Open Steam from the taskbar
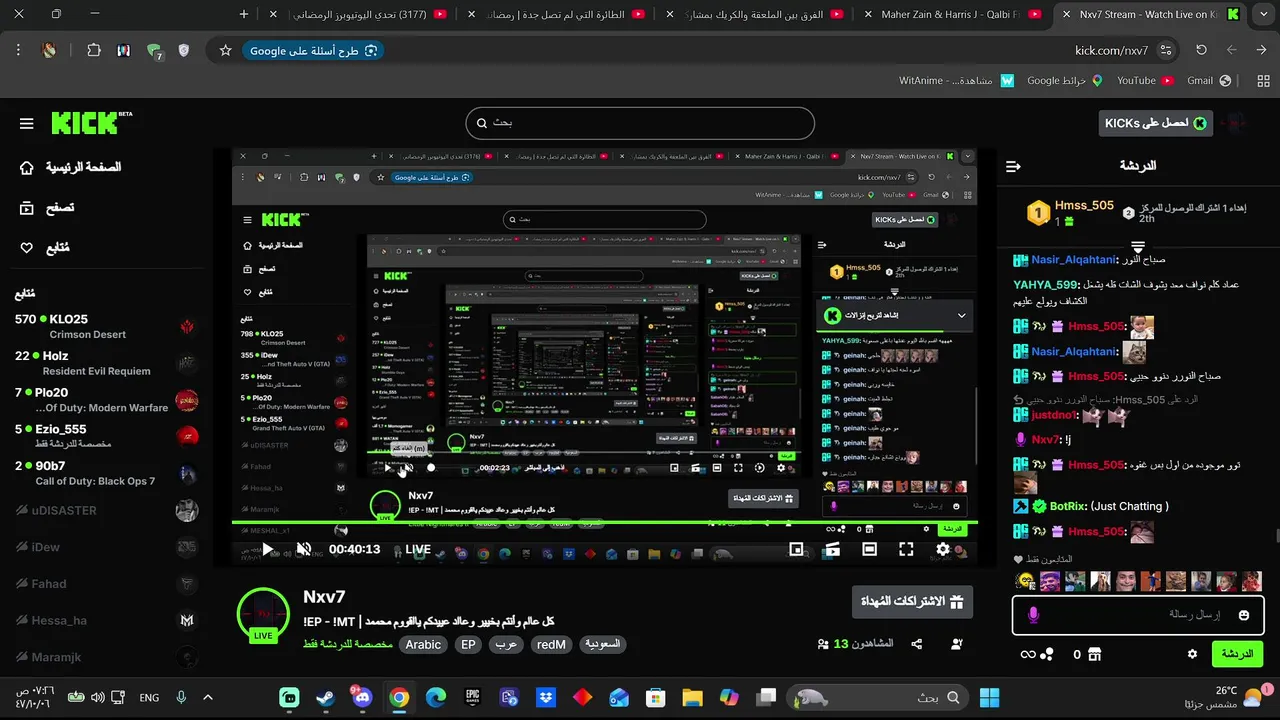 pyautogui.click(x=326, y=698)
